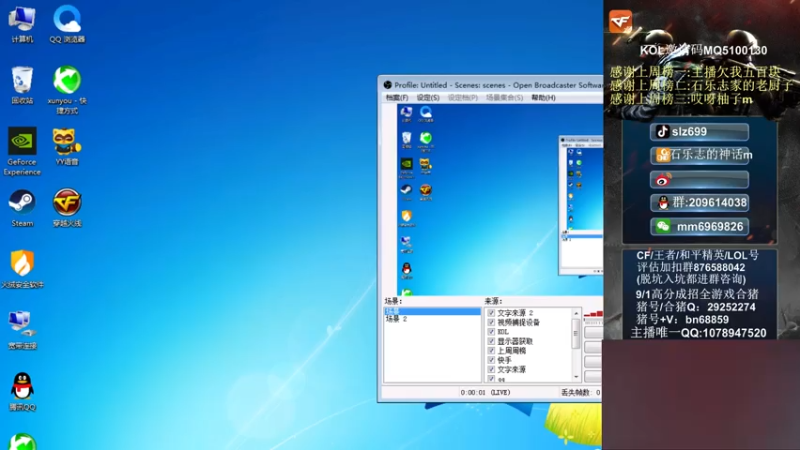800x450 pixels.
Task: Click the 丢失帧数 status bar entry
Action: click(581, 392)
